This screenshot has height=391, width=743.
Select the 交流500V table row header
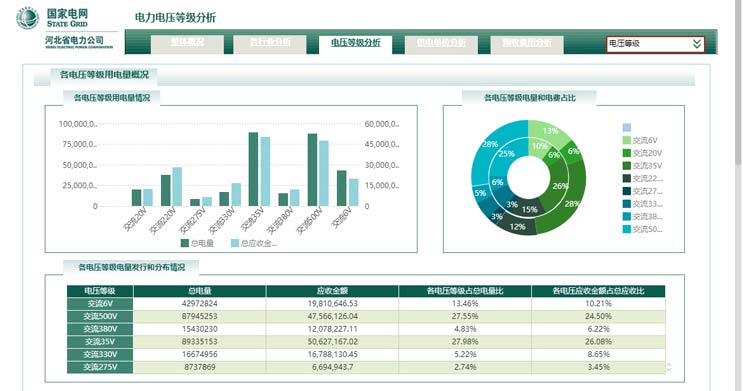click(100, 317)
